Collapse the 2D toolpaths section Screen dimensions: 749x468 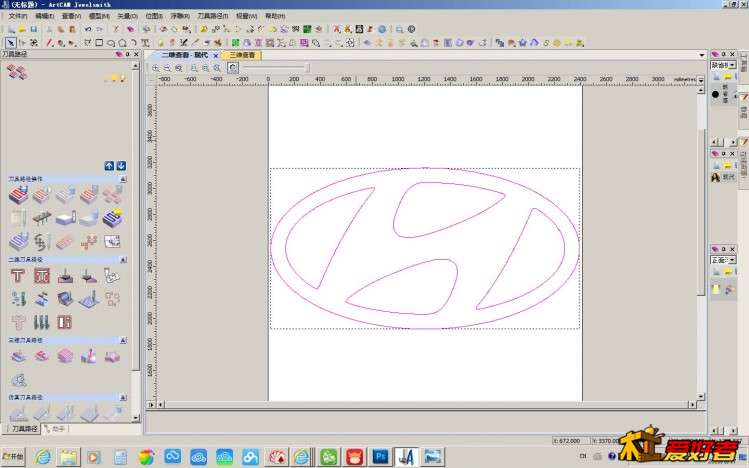pyautogui.click(x=123, y=260)
